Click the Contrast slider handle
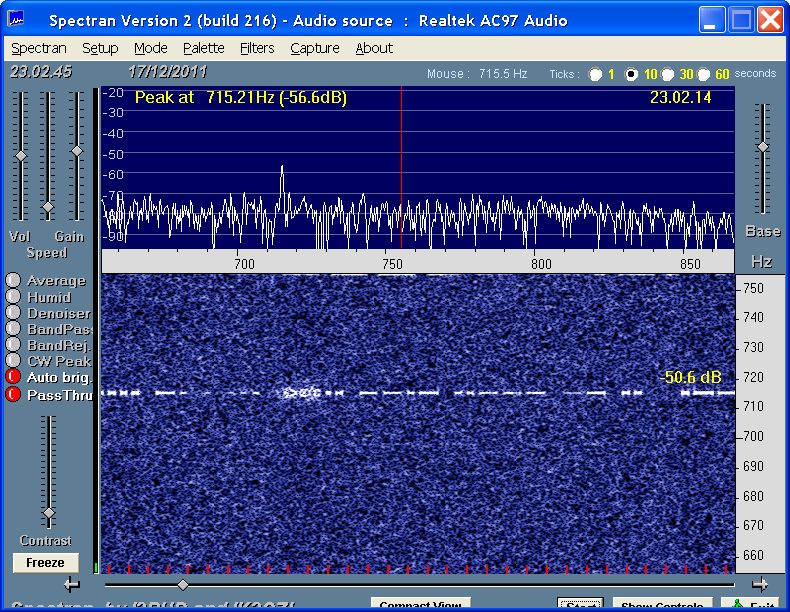 pos(49,513)
